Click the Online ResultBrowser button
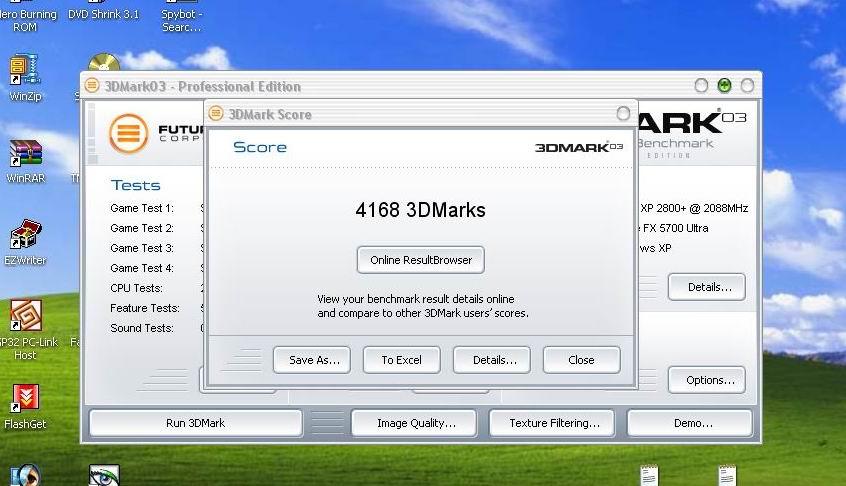This screenshot has width=846, height=486. tap(421, 260)
